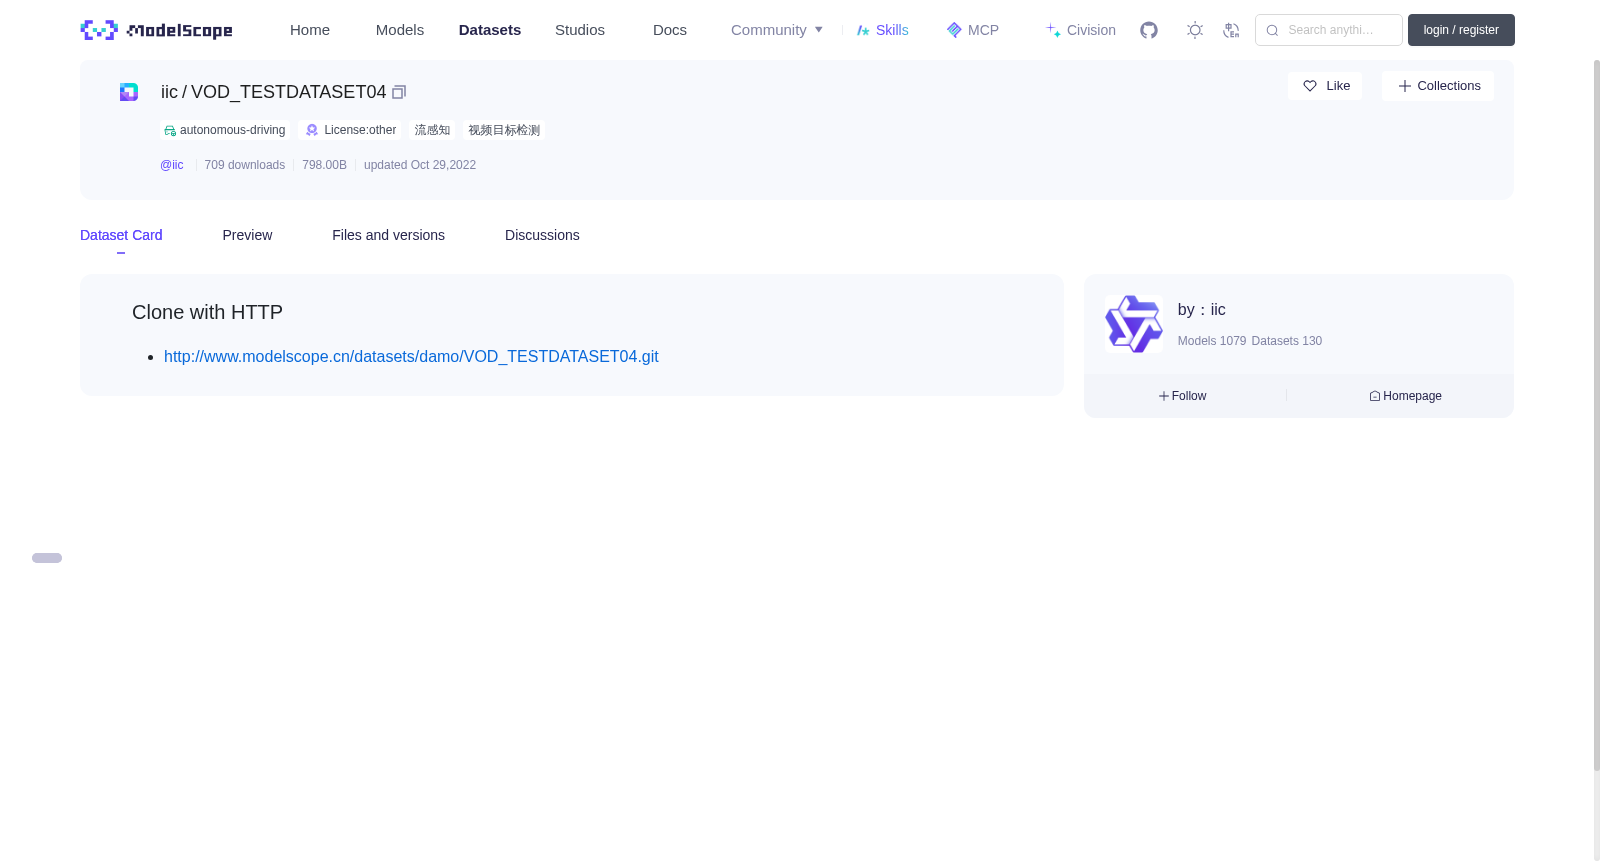Open the GitHub icon link
This screenshot has height=861, width=1600.
point(1149,30)
